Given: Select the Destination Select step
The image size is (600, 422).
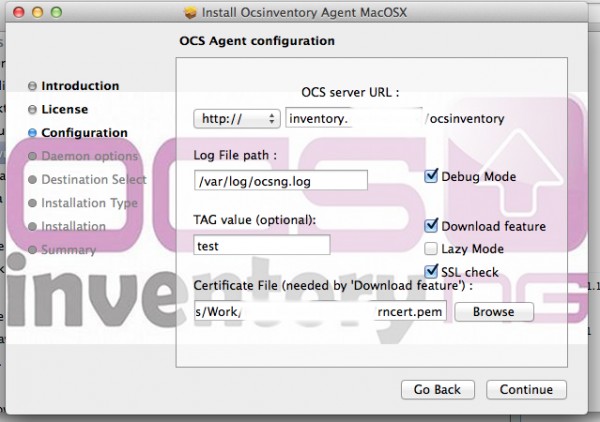Looking at the screenshot, I should point(94,179).
